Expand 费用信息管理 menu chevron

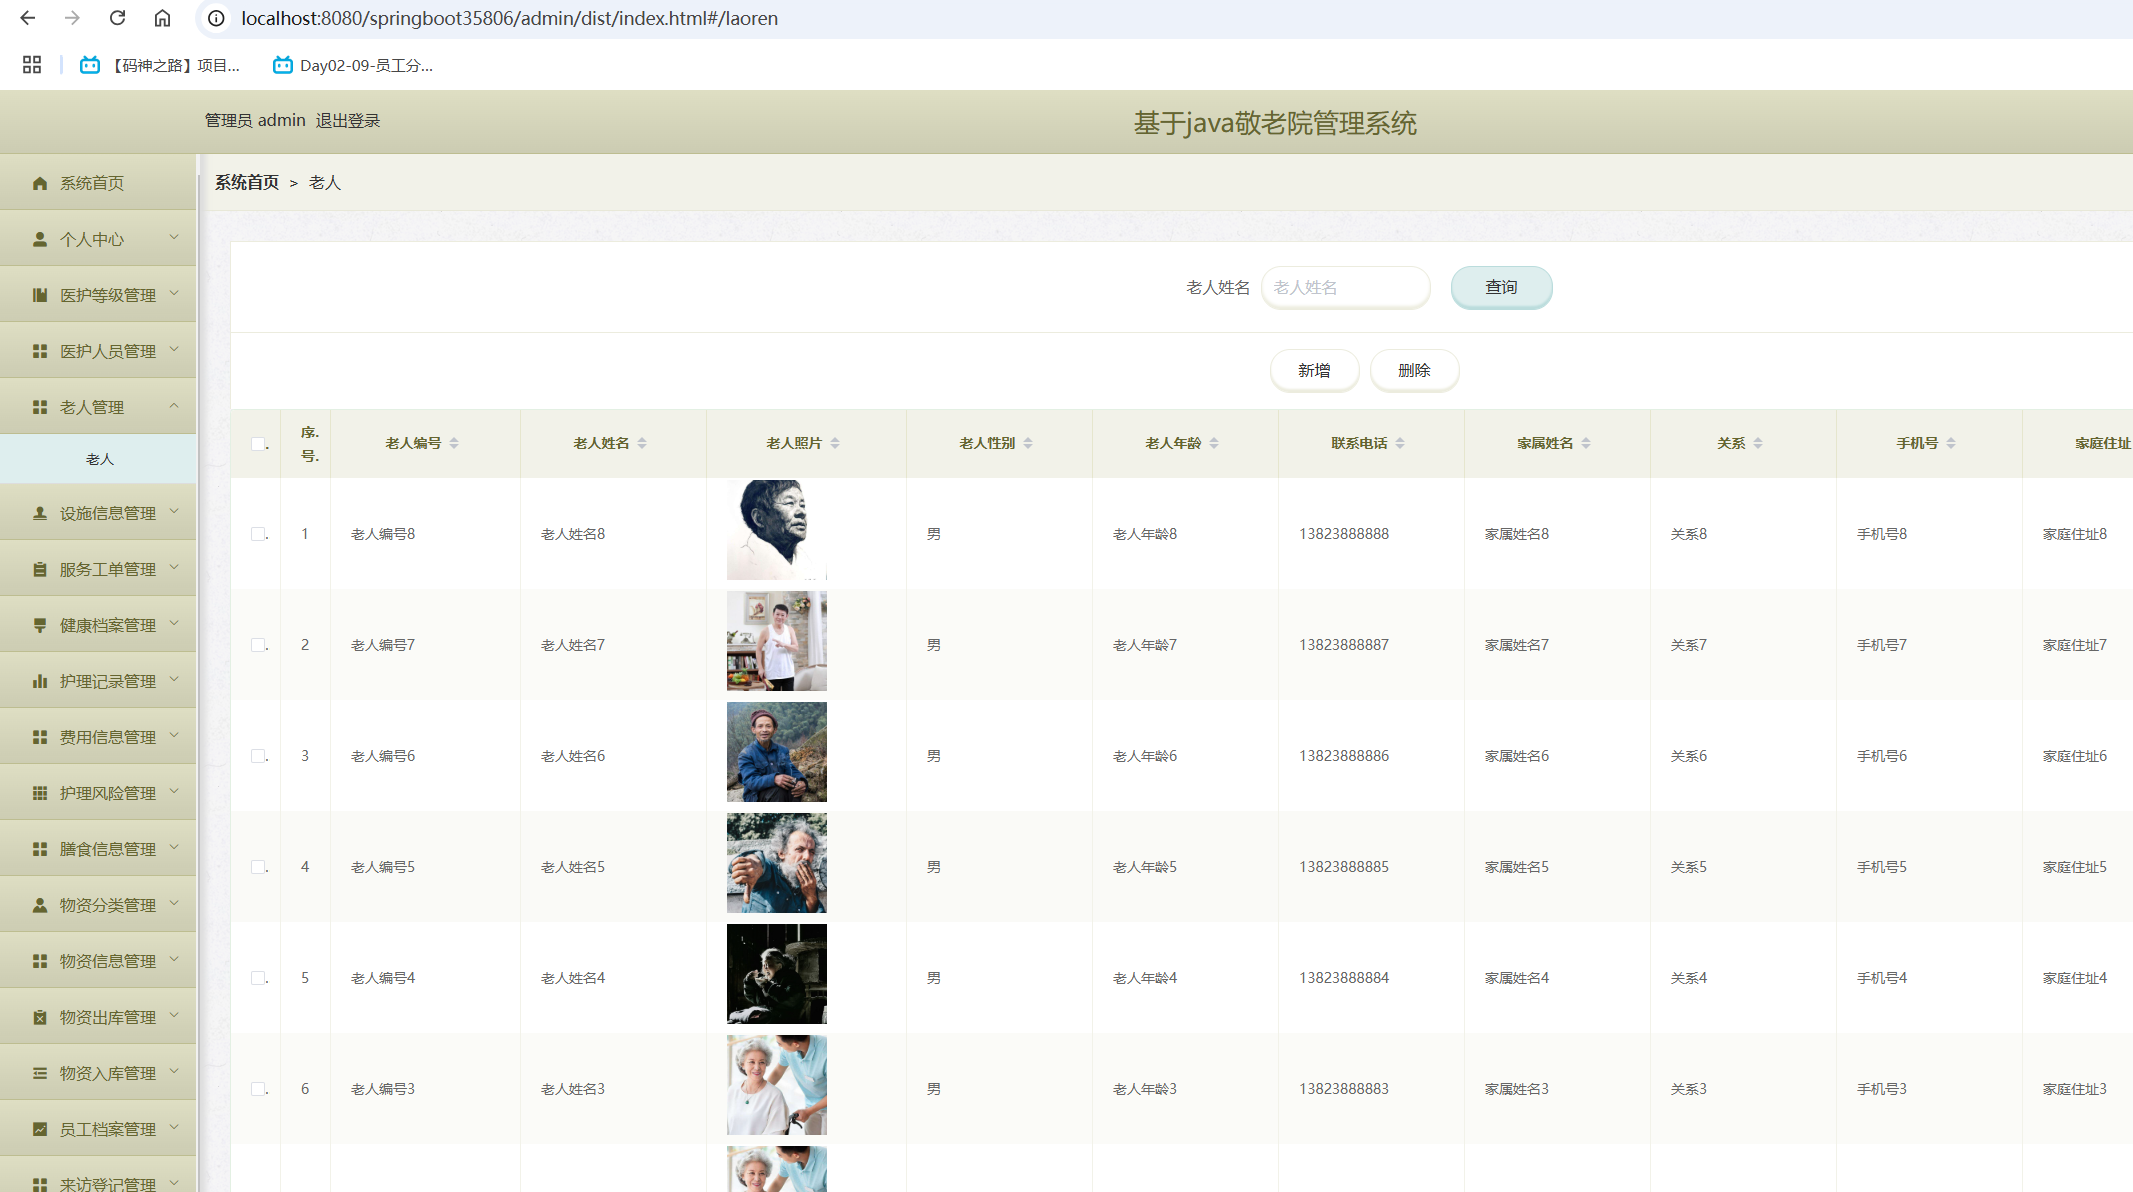coord(174,735)
